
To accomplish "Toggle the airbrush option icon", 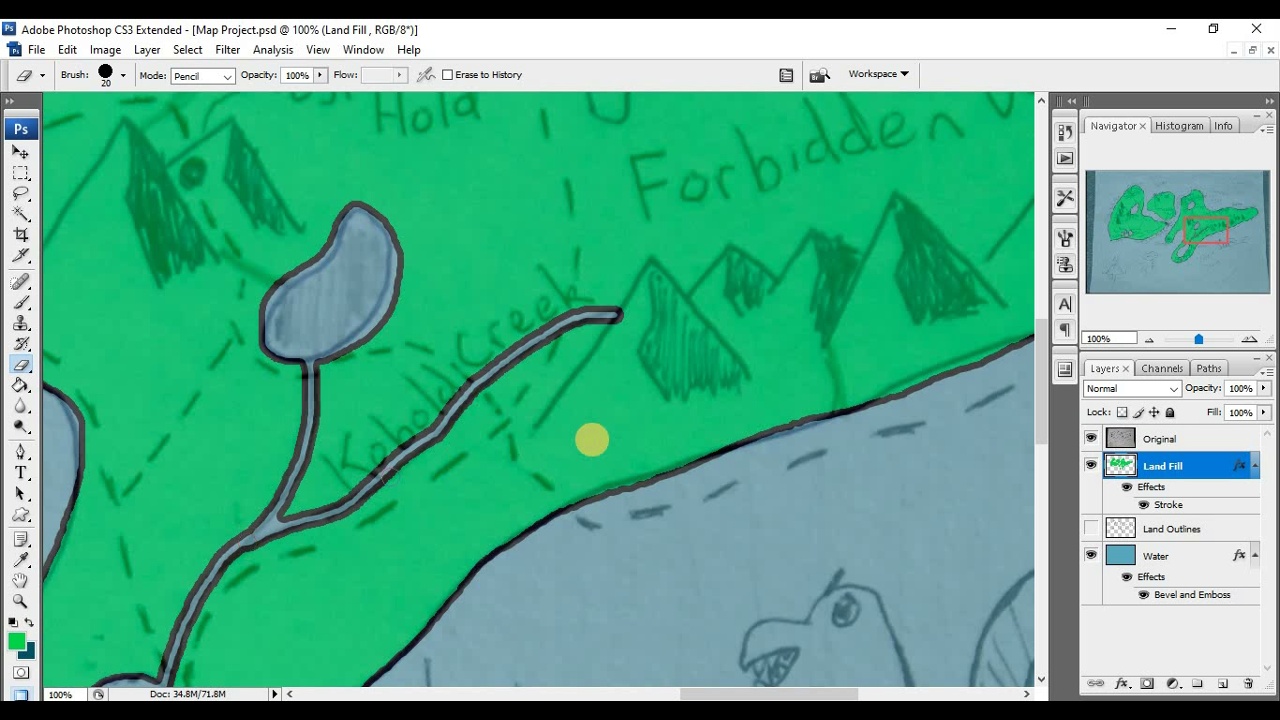I will coord(426,75).
